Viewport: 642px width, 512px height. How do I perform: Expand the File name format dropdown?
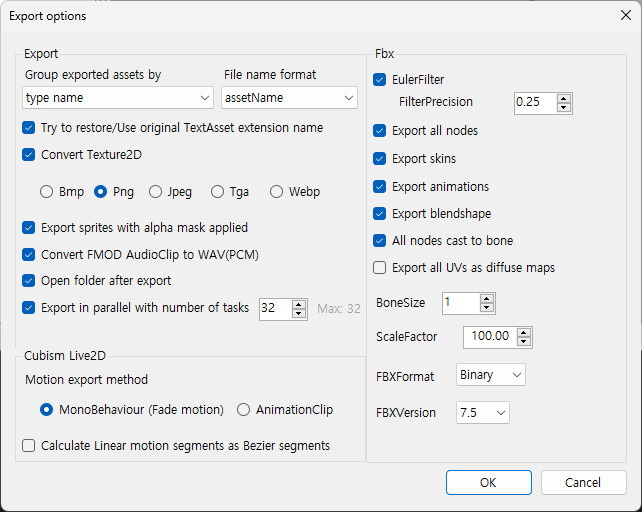(289, 98)
